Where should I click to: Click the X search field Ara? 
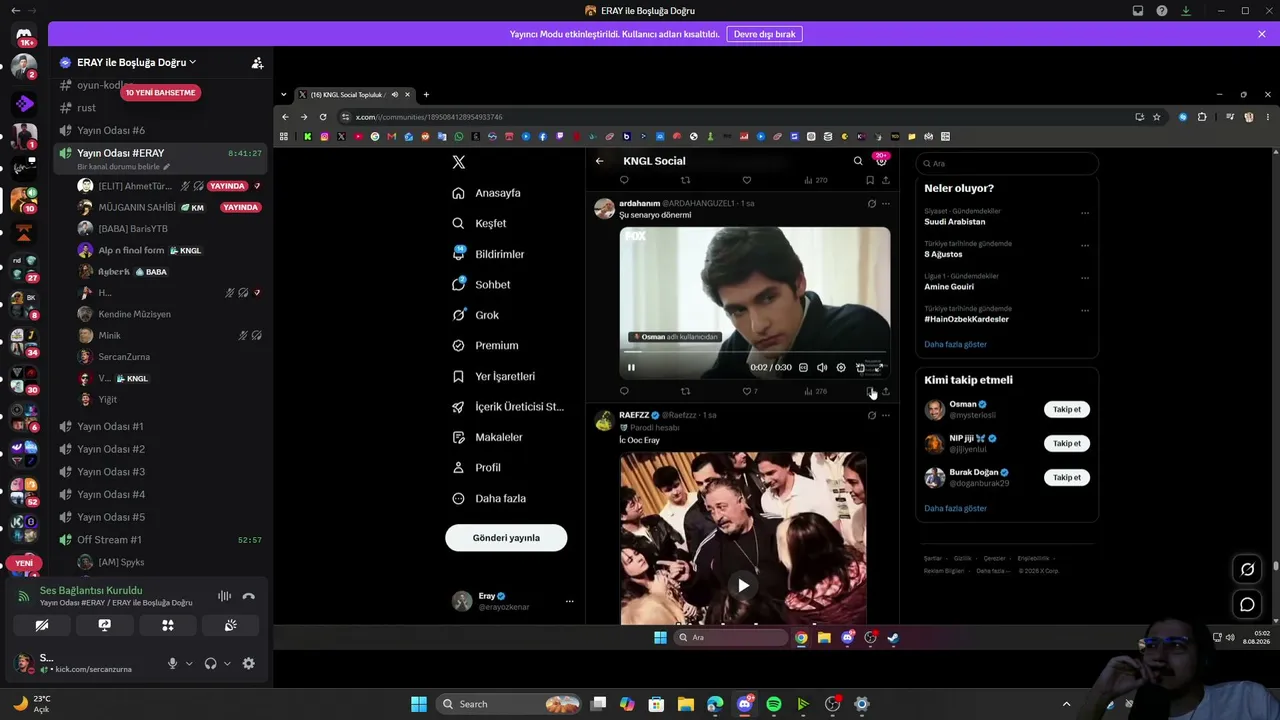tap(1007, 163)
